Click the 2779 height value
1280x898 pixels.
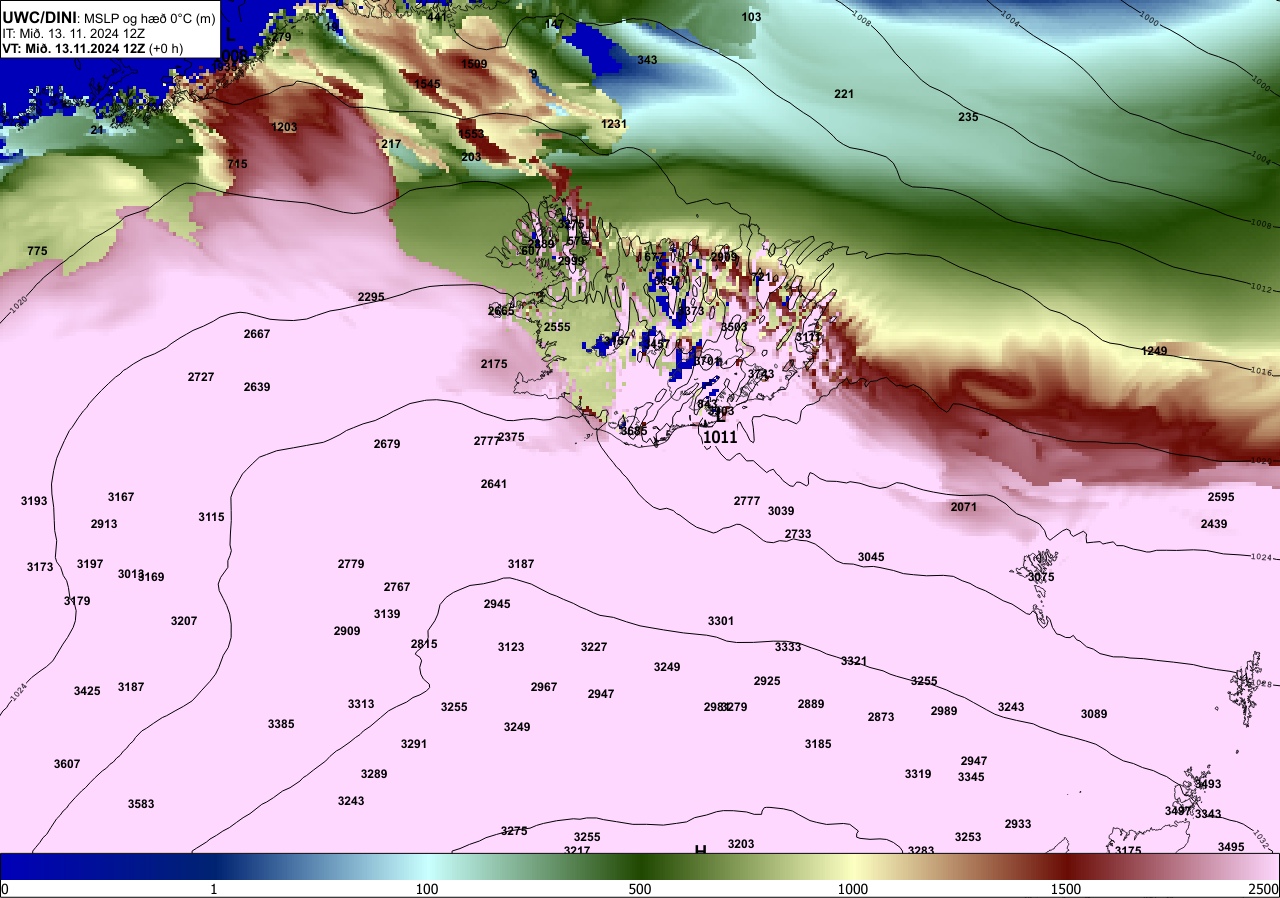[351, 564]
